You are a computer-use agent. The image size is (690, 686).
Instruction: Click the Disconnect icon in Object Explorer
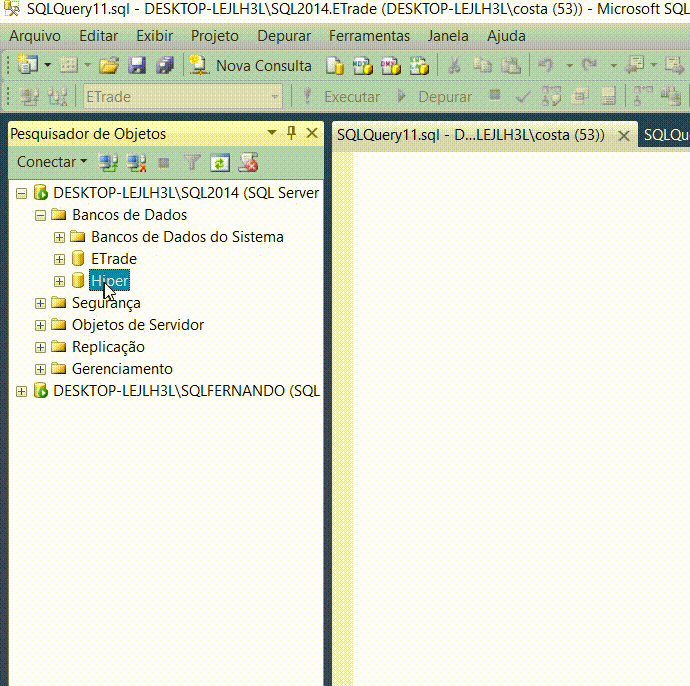point(136,163)
